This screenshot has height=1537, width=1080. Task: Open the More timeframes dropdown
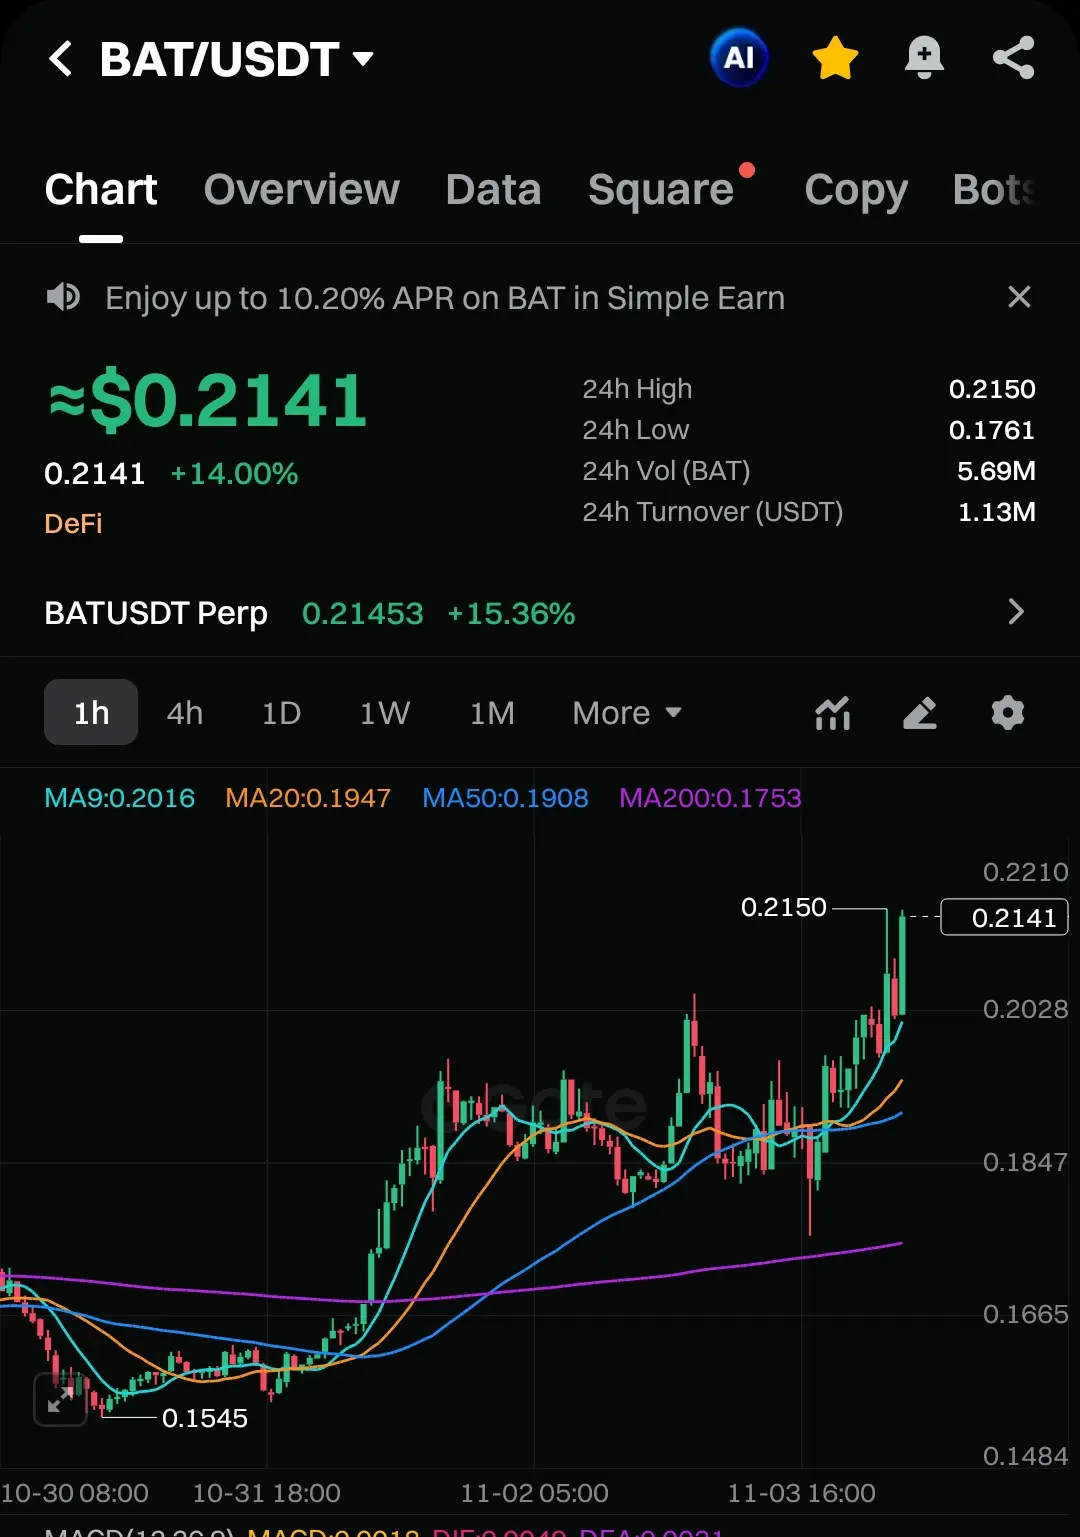(627, 713)
